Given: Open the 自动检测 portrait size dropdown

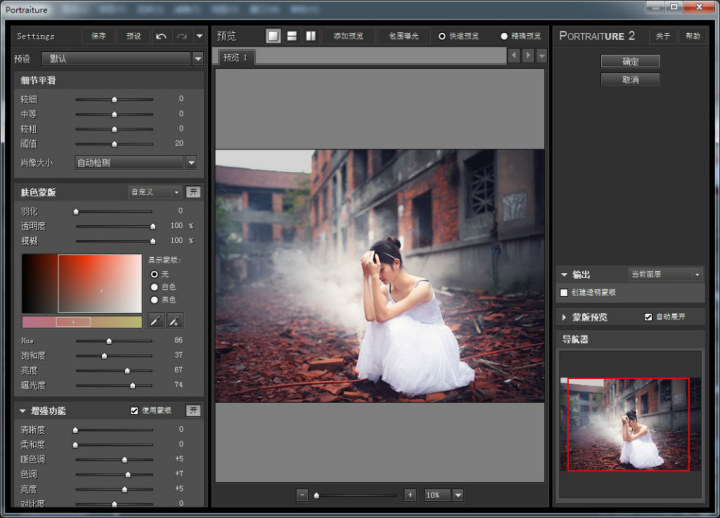Looking at the screenshot, I should click(x=136, y=163).
